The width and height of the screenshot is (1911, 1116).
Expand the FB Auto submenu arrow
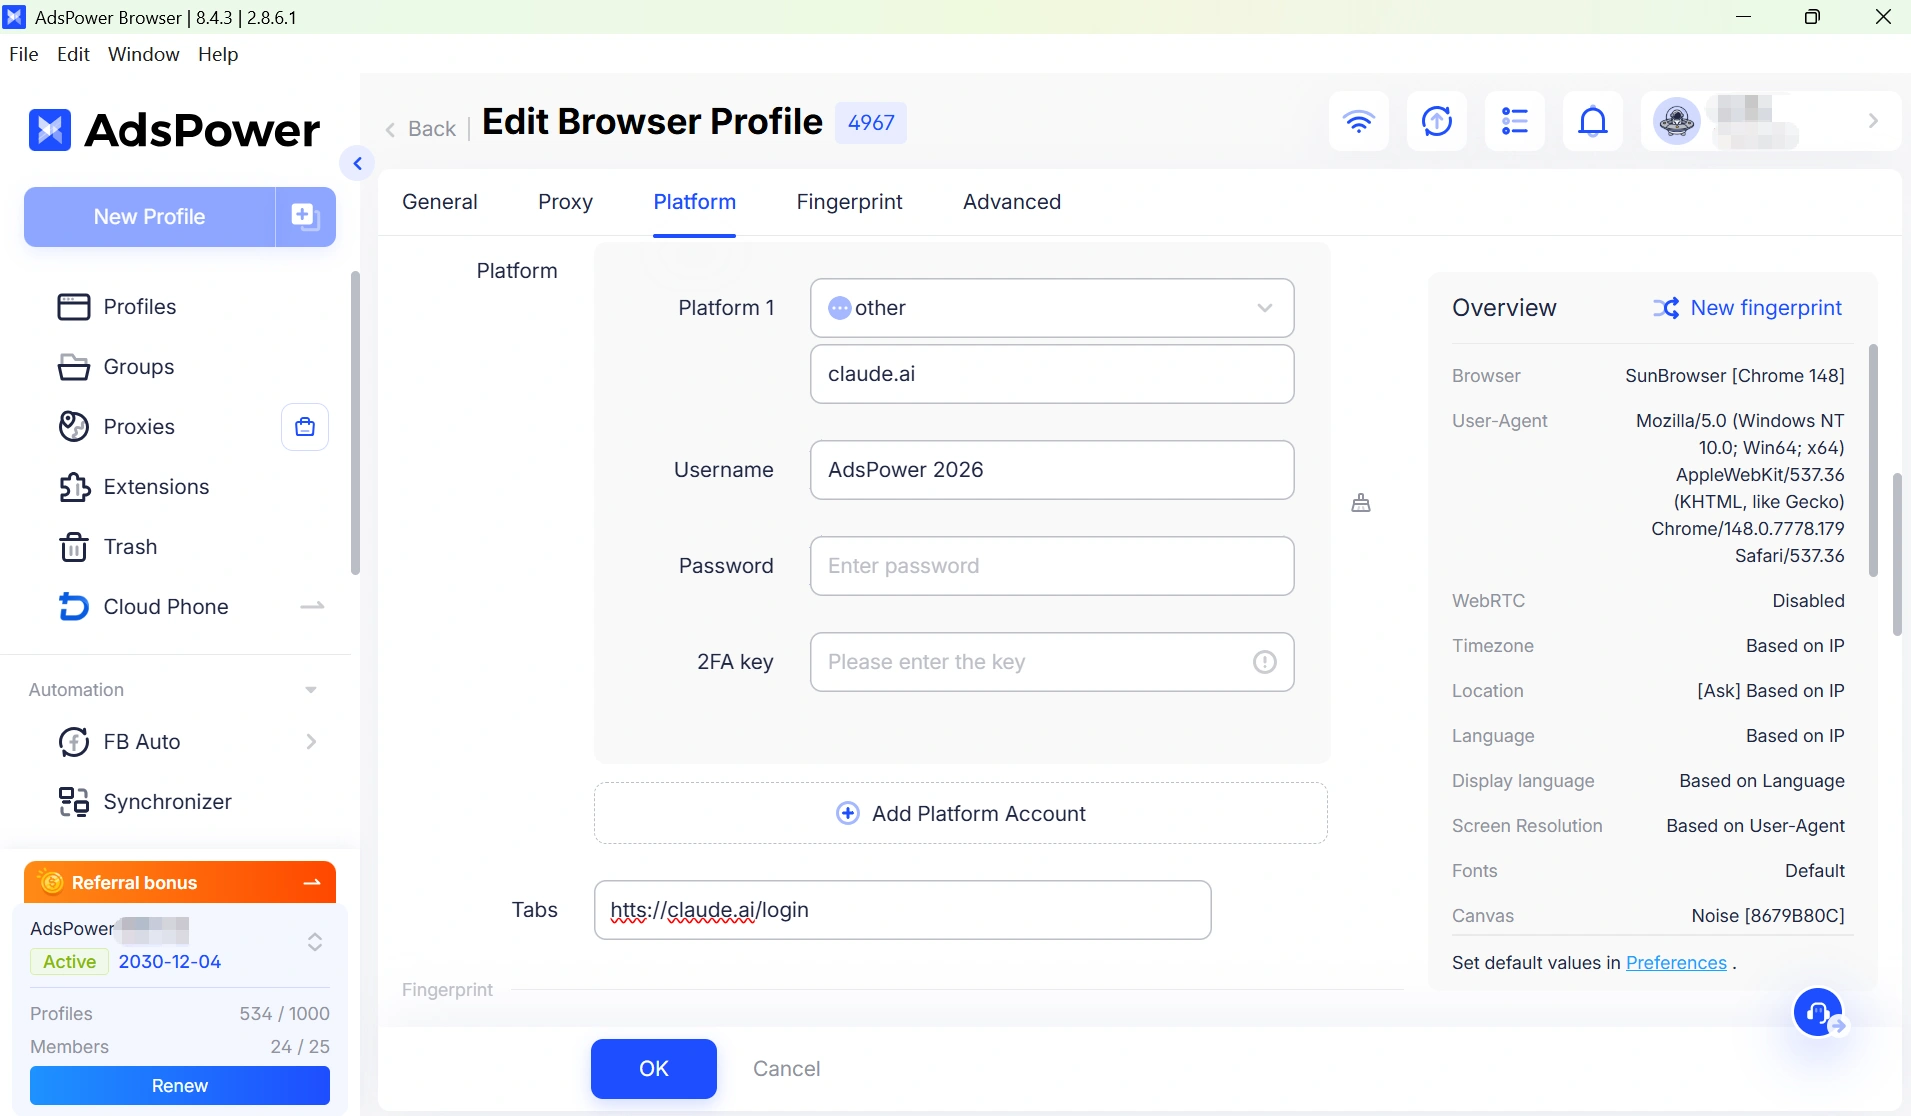pos(311,742)
